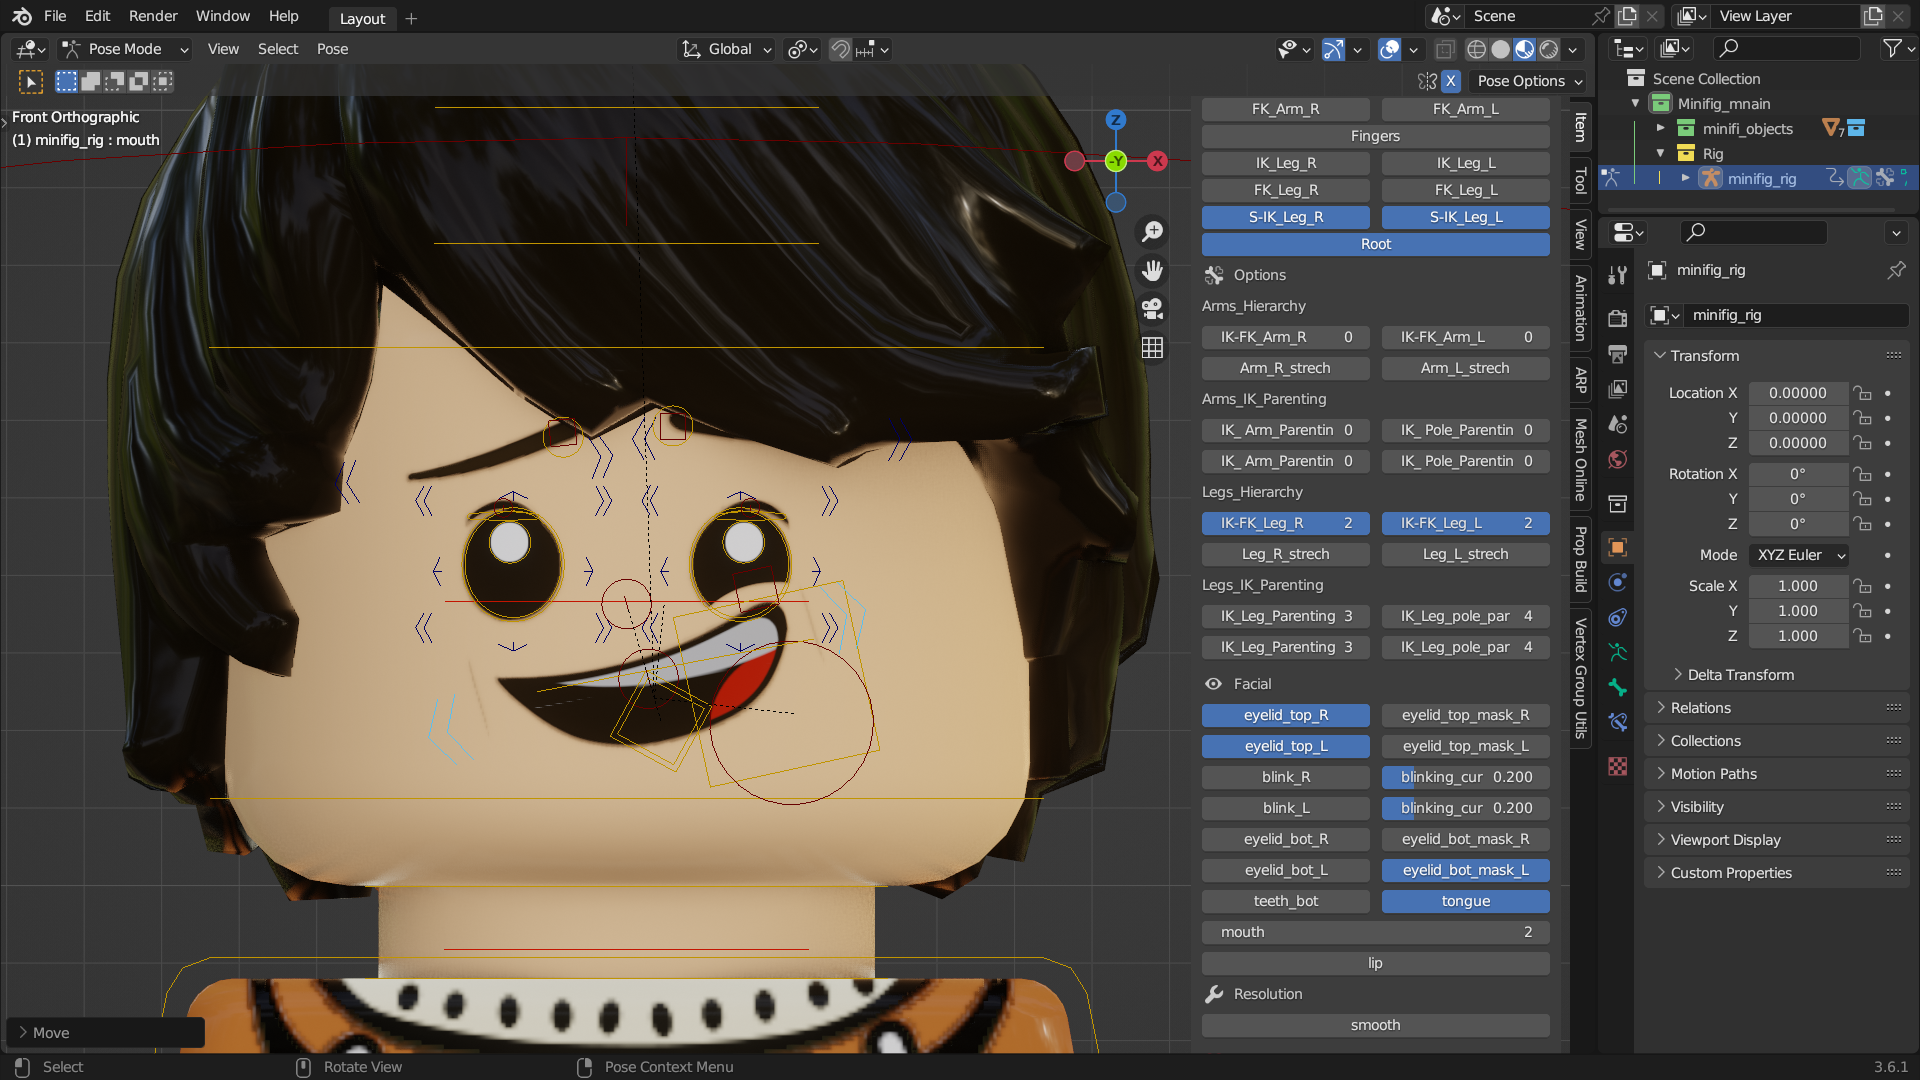Click the outliner search field
Image resolution: width=1920 pixels, height=1080 pixels.
click(1786, 47)
